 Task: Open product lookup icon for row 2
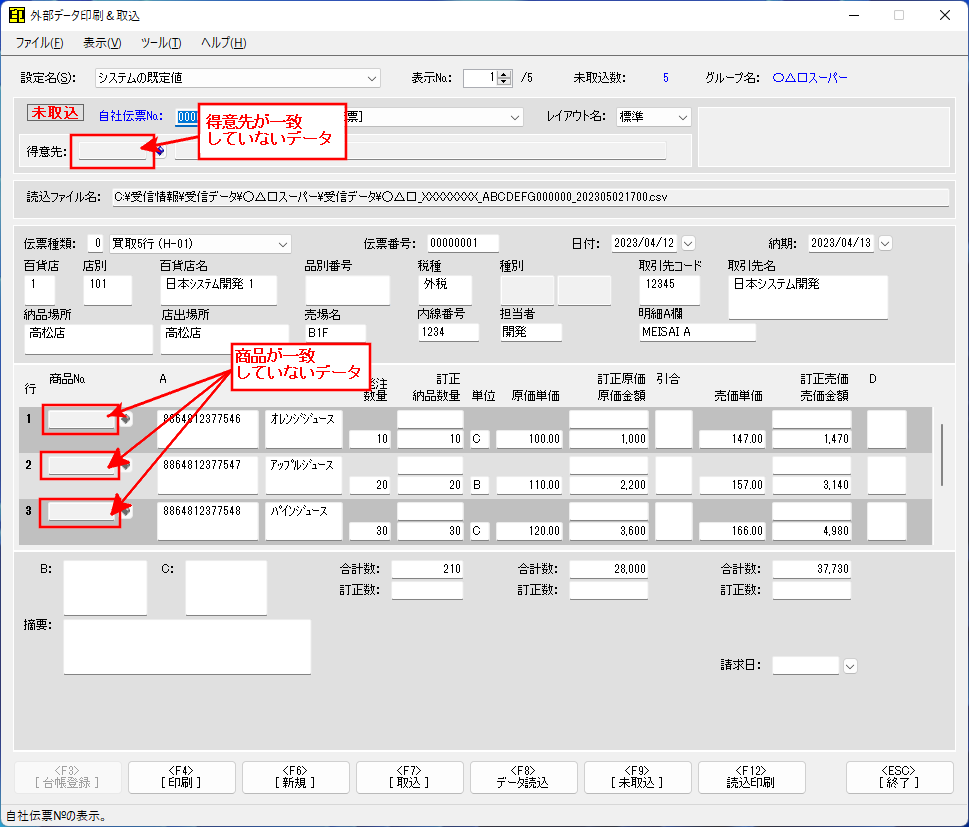point(126,465)
